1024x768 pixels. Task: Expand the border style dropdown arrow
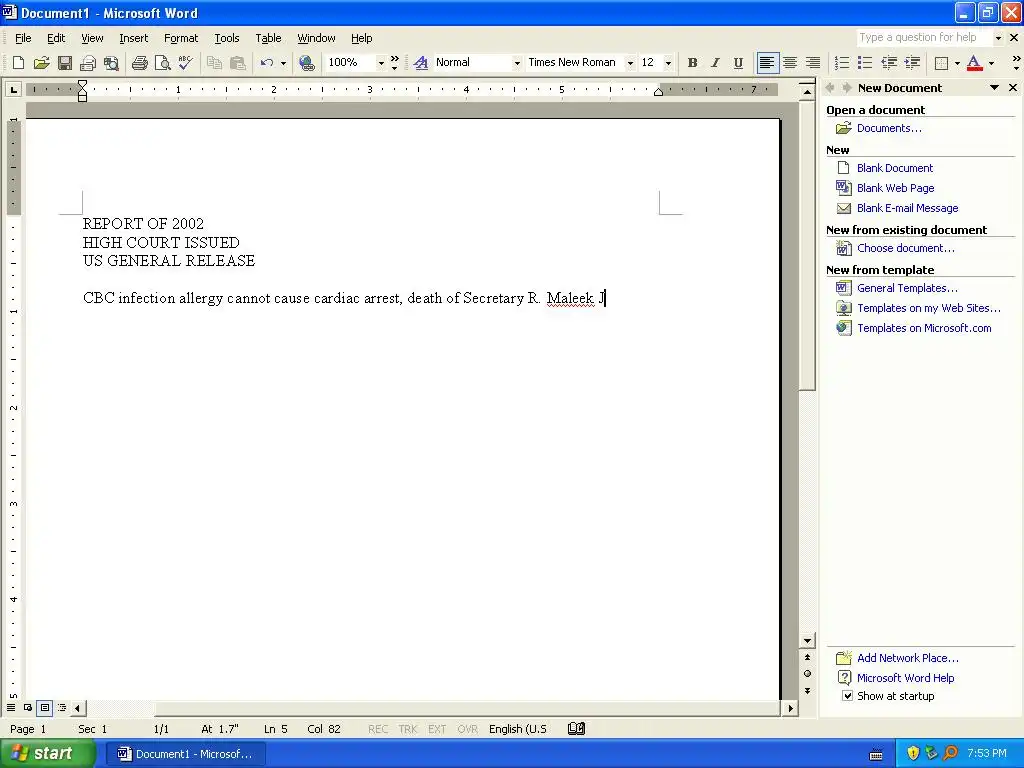click(957, 63)
